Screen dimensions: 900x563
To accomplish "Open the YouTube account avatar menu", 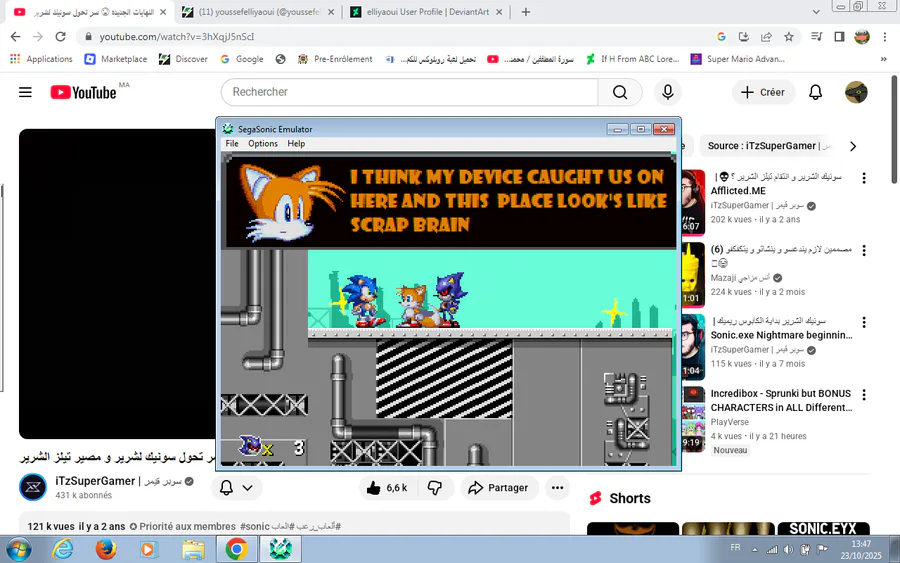I will pos(856,92).
